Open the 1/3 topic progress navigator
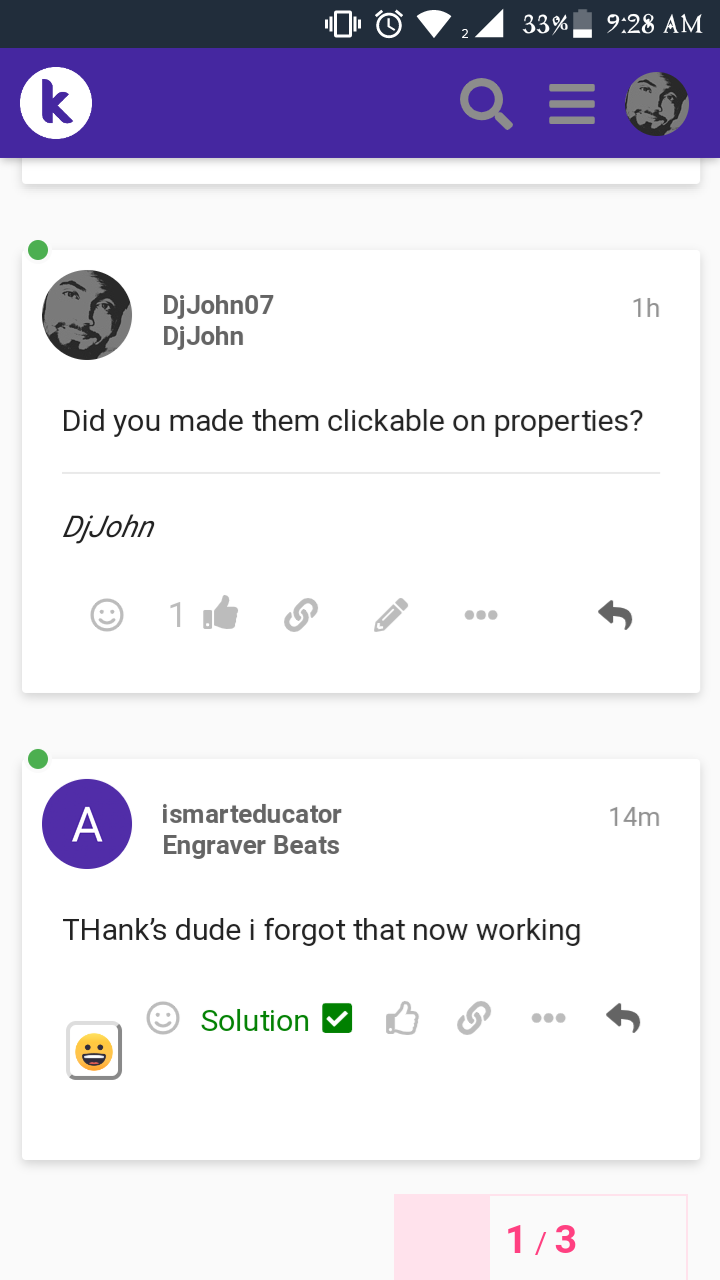720x1280 pixels. coord(541,1240)
